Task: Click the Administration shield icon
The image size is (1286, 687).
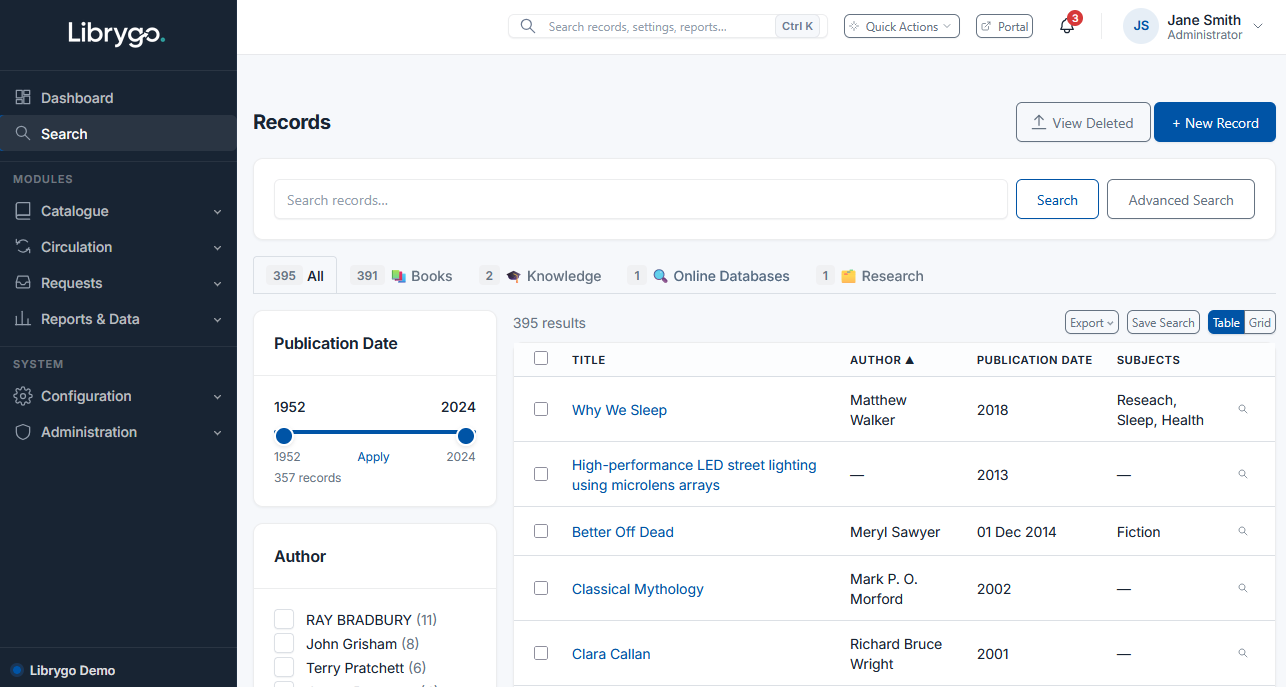Action: point(23,432)
